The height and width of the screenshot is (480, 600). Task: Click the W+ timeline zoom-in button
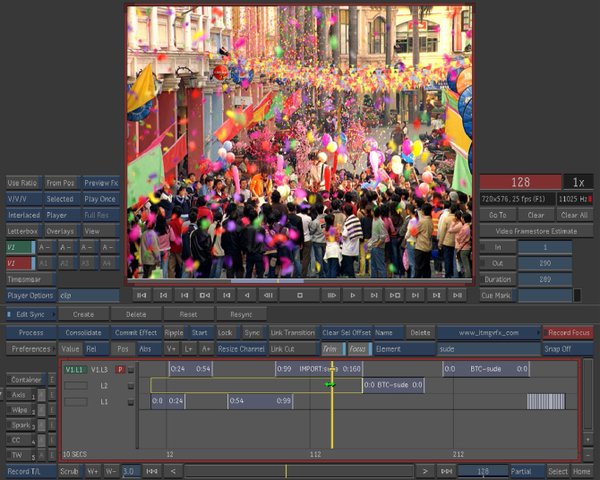click(x=92, y=470)
